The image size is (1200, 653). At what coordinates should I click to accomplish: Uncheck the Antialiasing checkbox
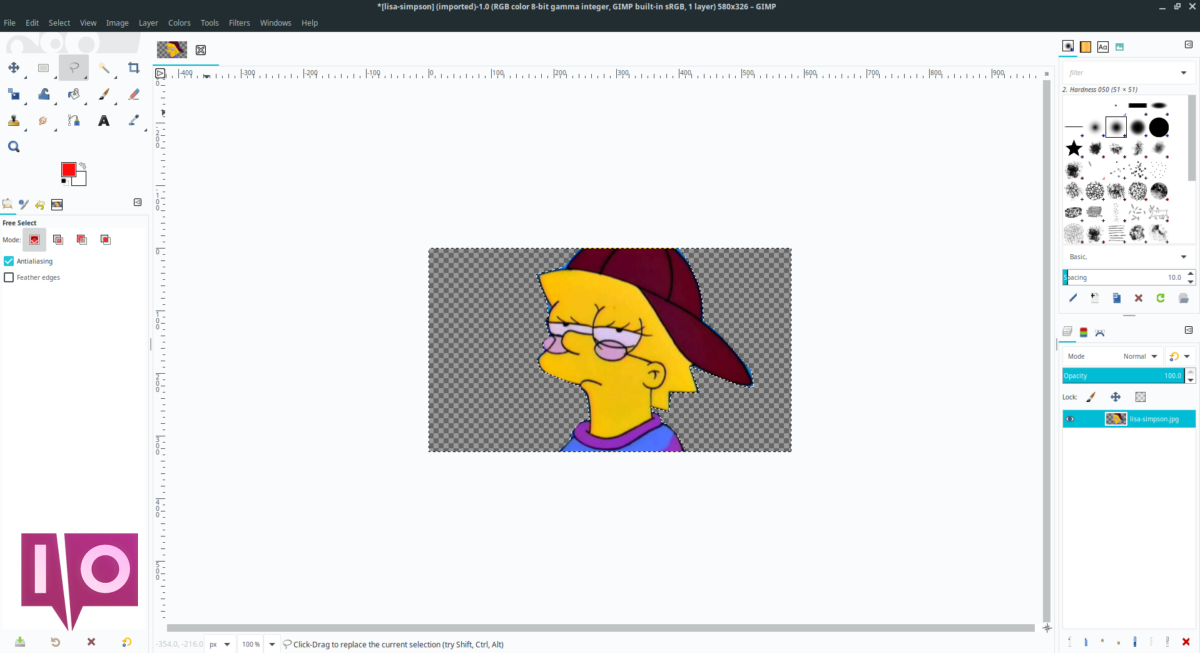9,261
